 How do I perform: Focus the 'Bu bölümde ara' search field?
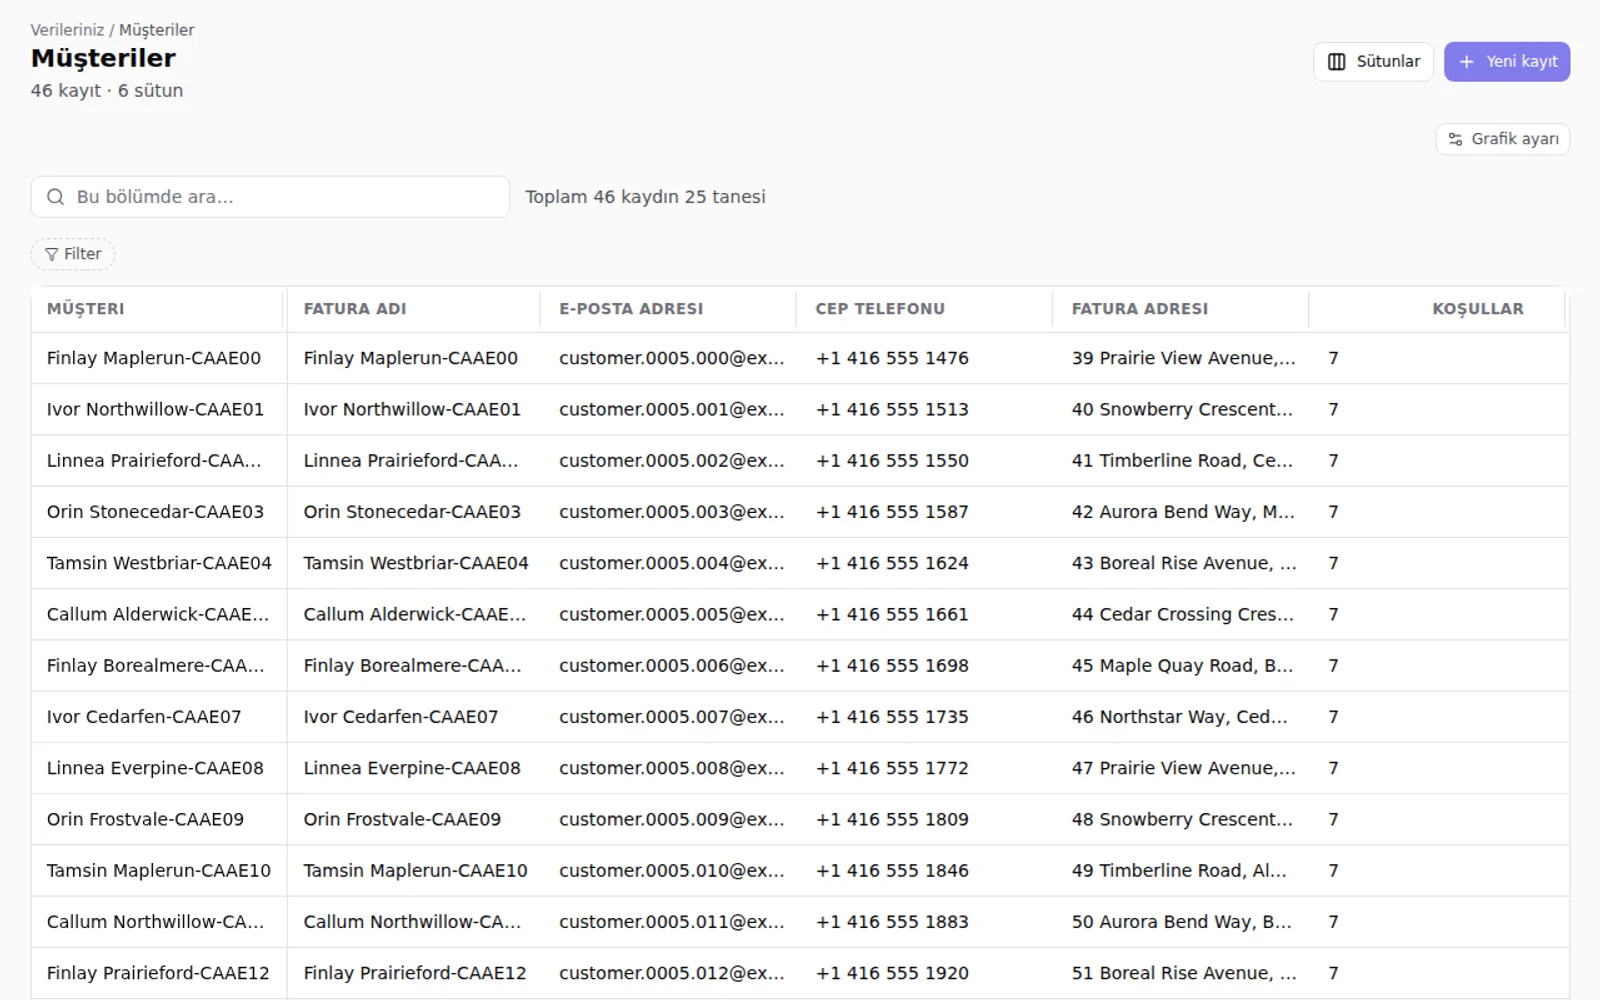click(270, 197)
